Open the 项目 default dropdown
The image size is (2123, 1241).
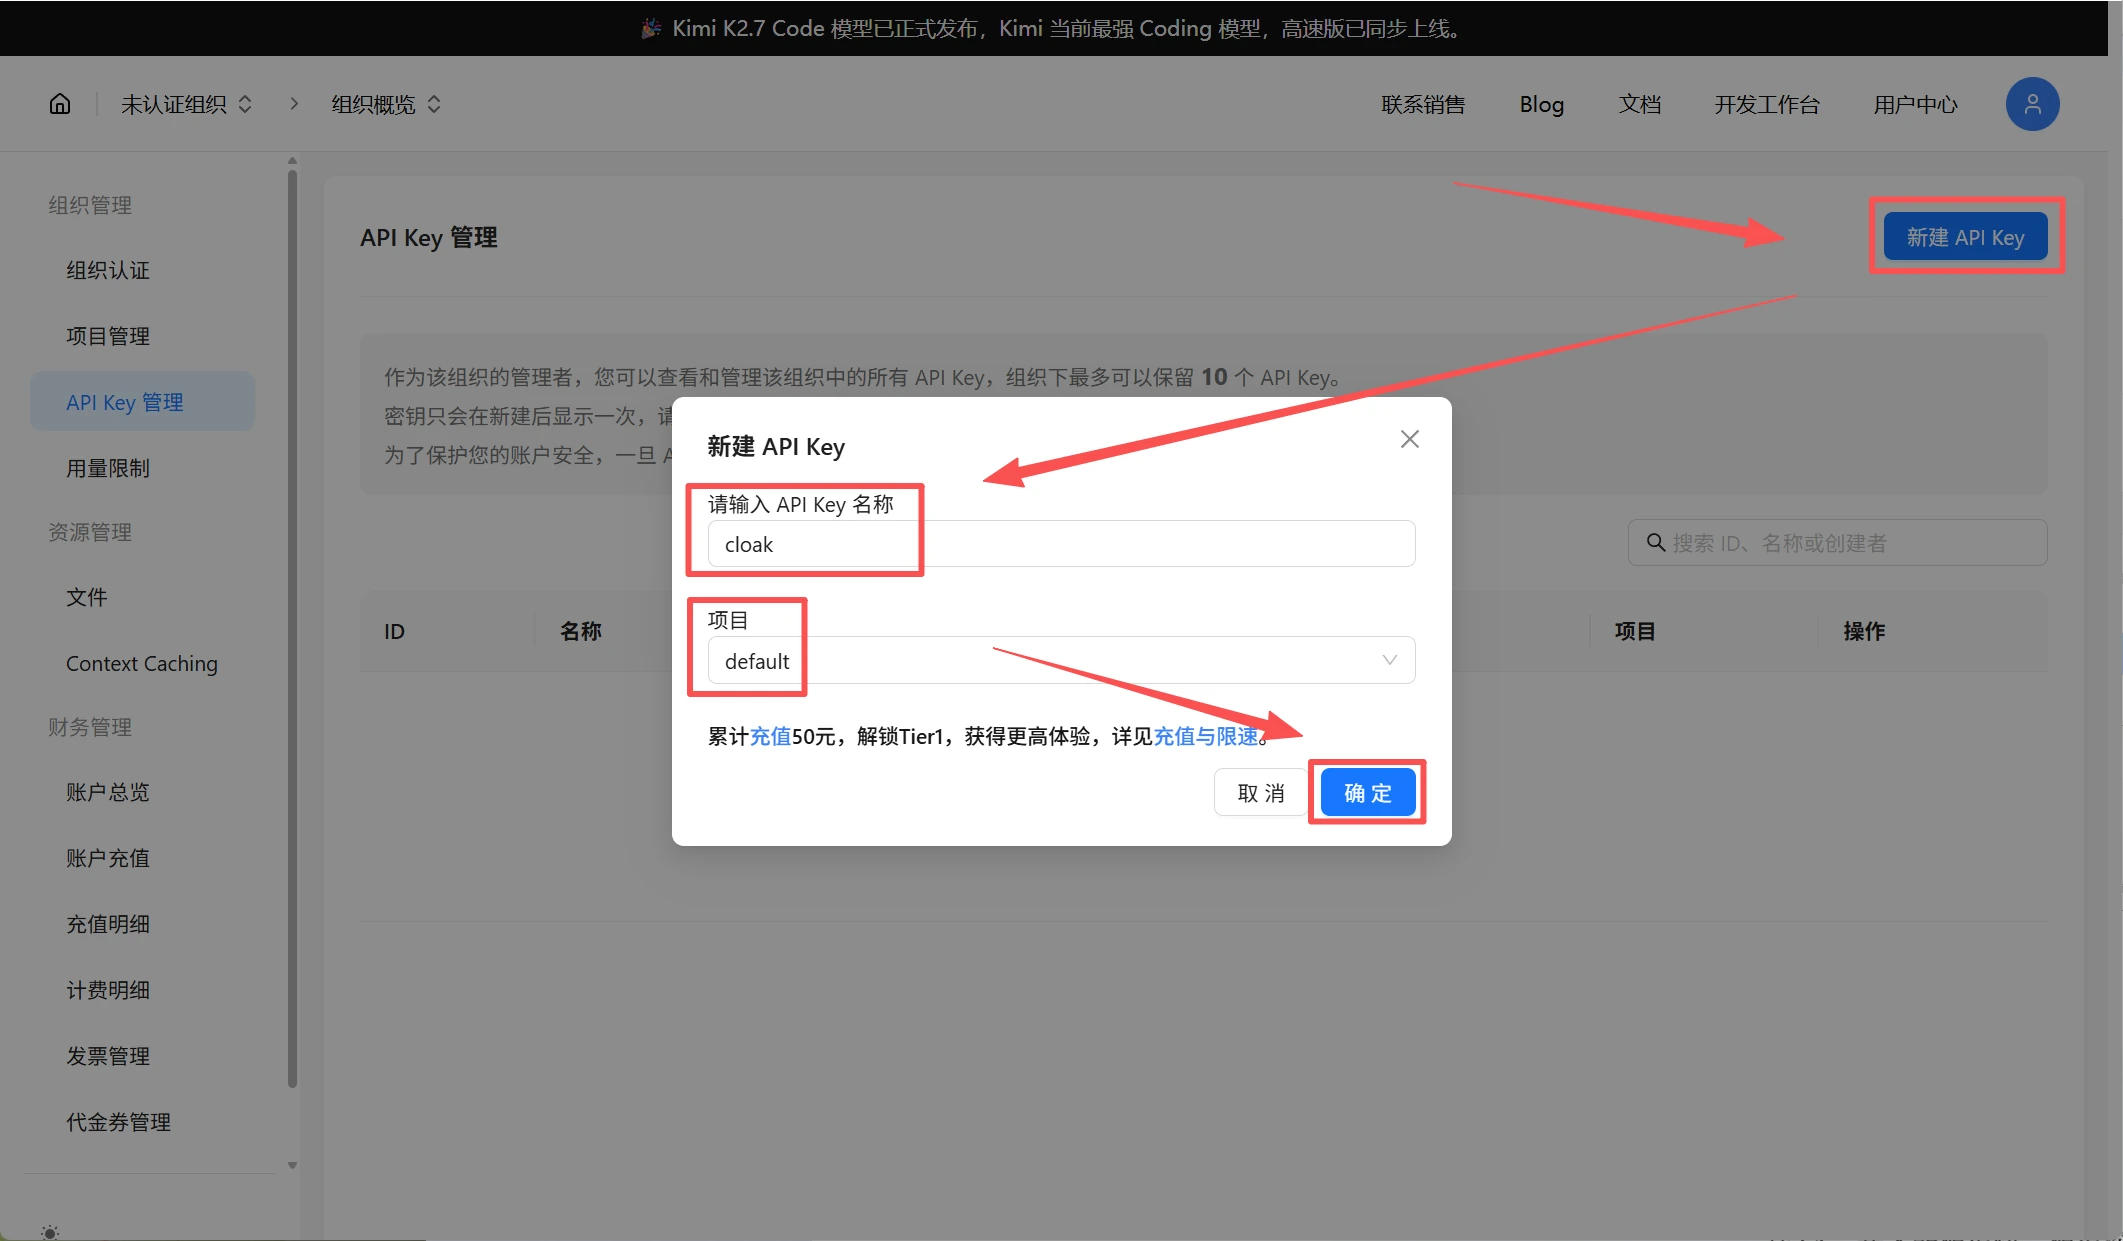1061,660
